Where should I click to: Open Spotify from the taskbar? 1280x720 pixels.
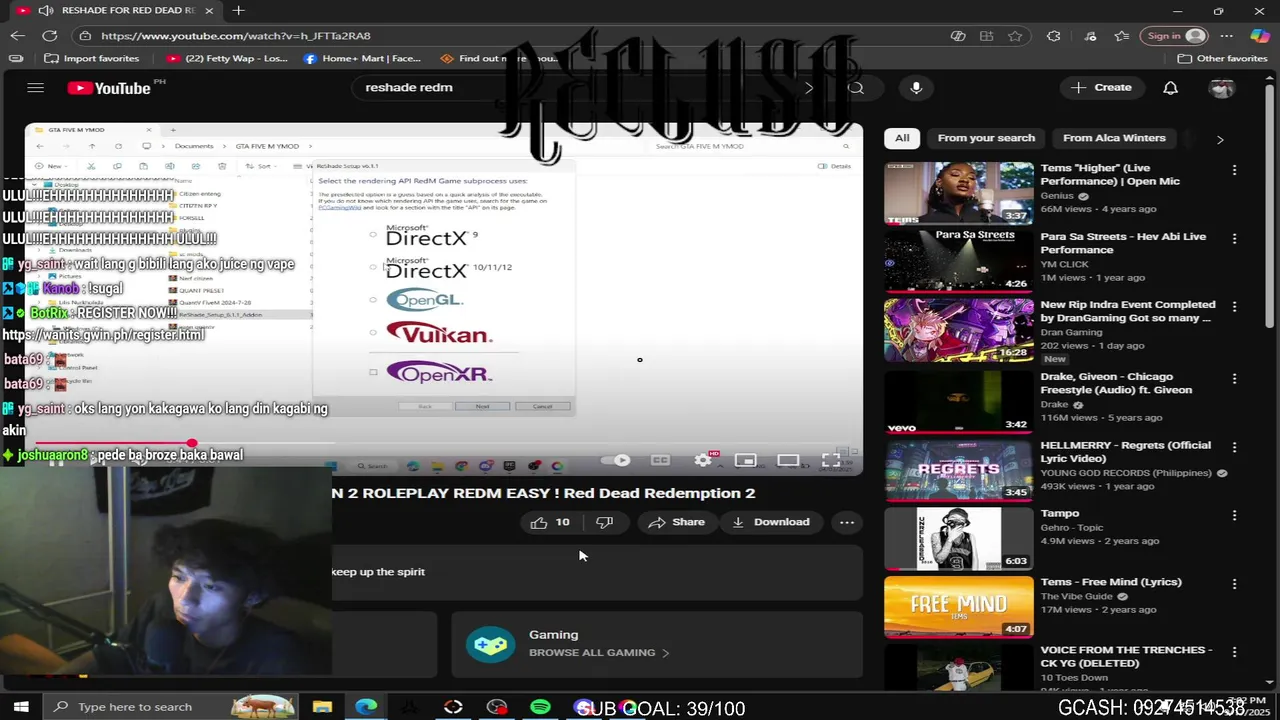pyautogui.click(x=540, y=707)
